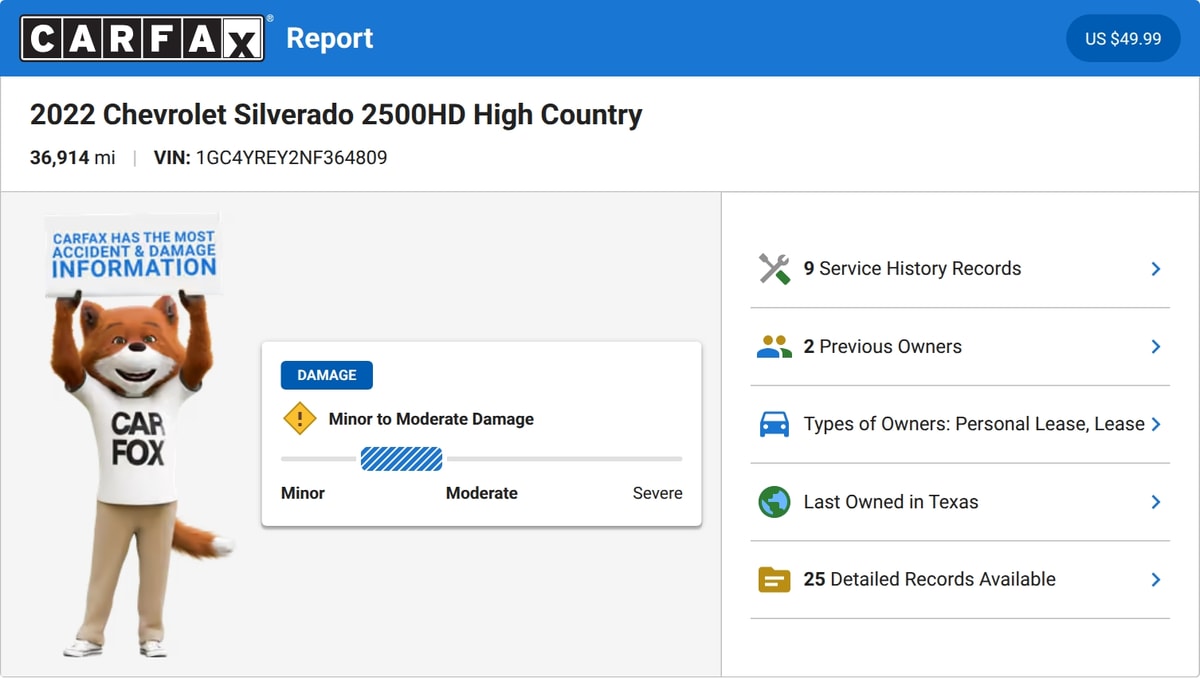Open 9 Service History Records
Screen dimensions: 1200x678
coord(960,269)
